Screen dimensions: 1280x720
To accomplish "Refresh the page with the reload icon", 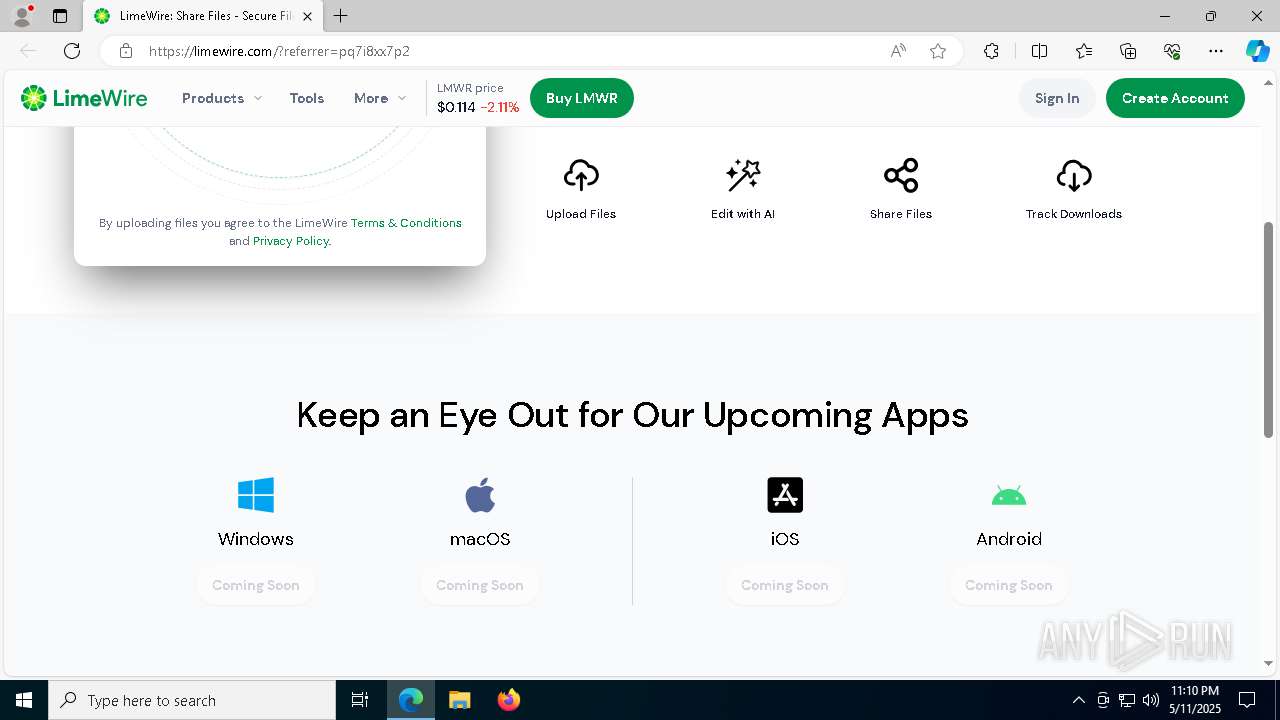I will [x=72, y=51].
